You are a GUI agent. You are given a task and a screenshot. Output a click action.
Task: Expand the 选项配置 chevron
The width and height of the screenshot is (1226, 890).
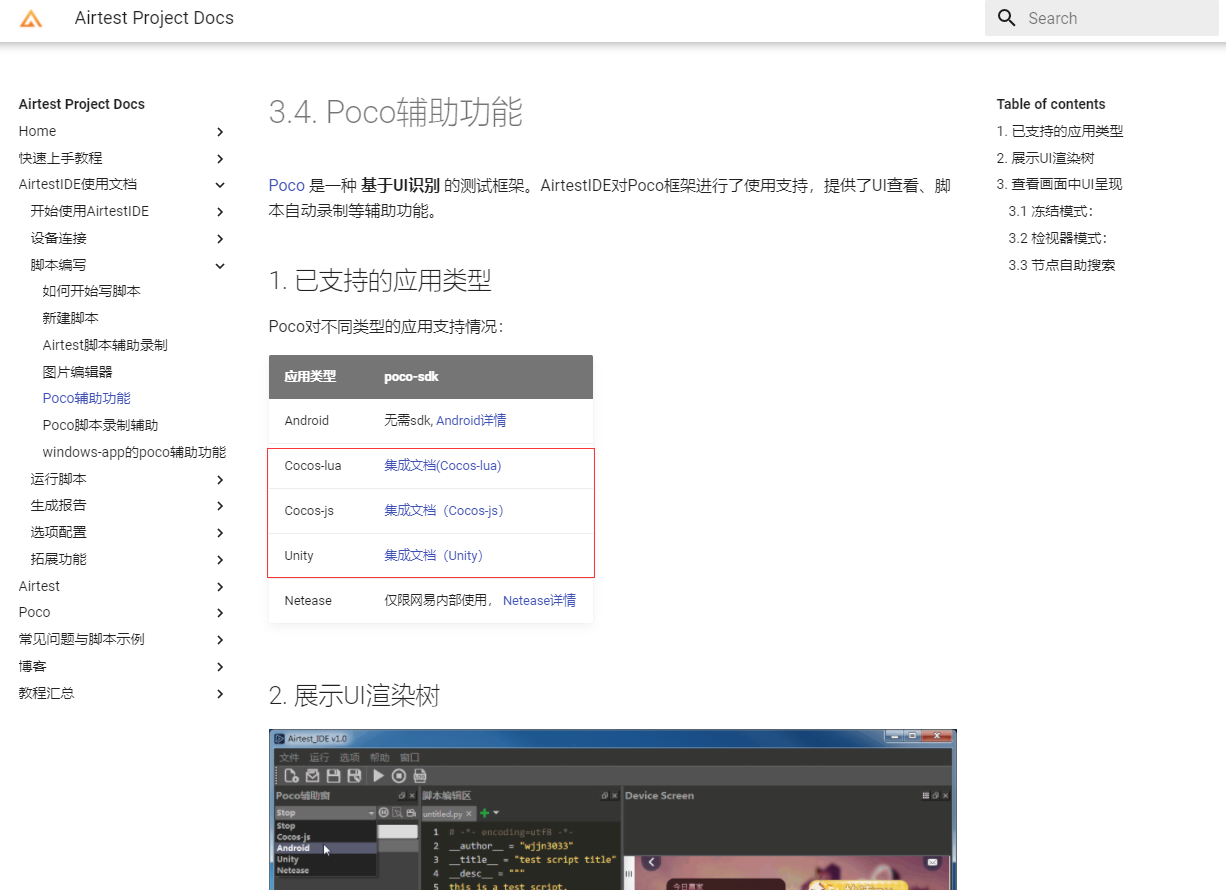tap(220, 533)
